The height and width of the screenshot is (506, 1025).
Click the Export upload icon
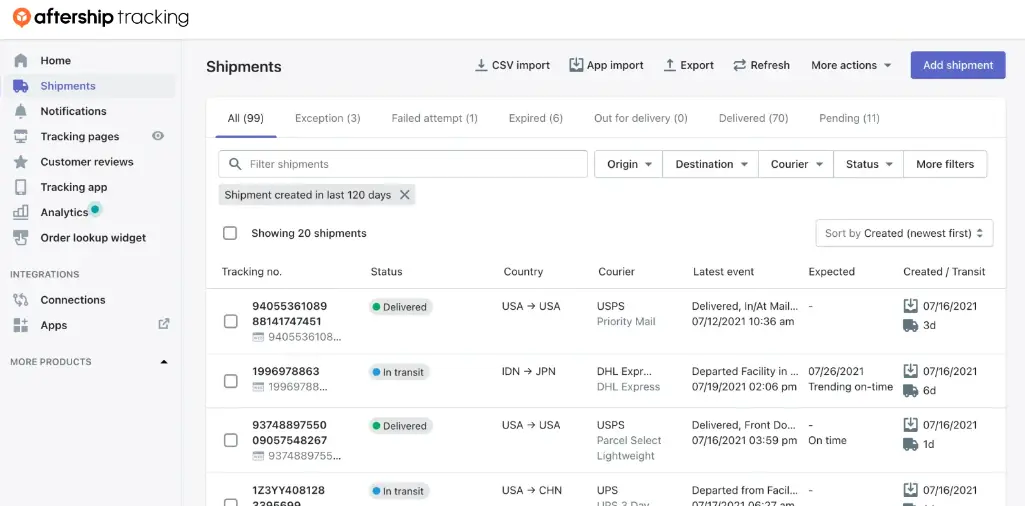tap(669, 65)
